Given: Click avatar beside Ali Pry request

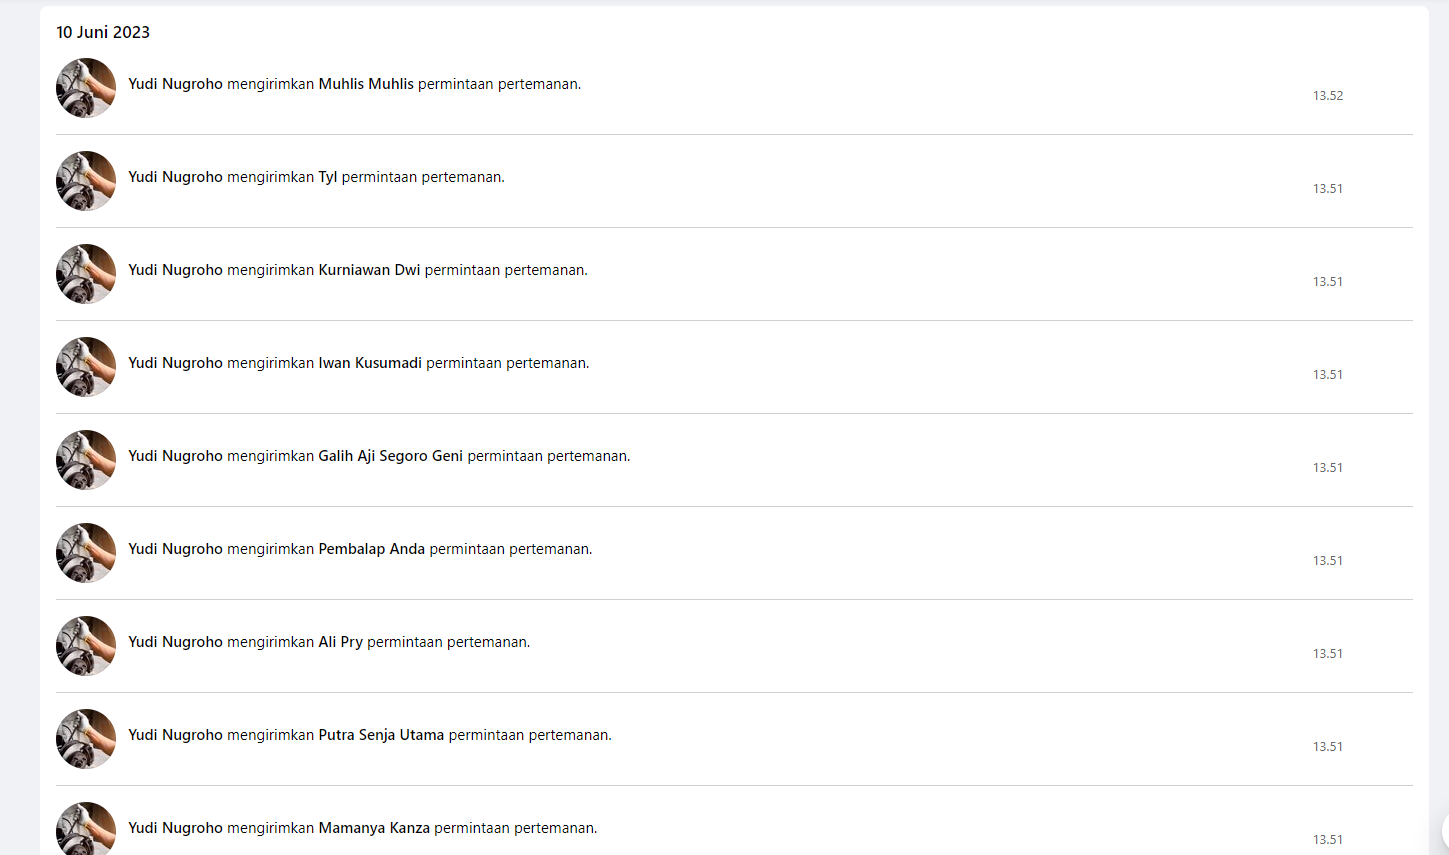Looking at the screenshot, I should point(86,646).
